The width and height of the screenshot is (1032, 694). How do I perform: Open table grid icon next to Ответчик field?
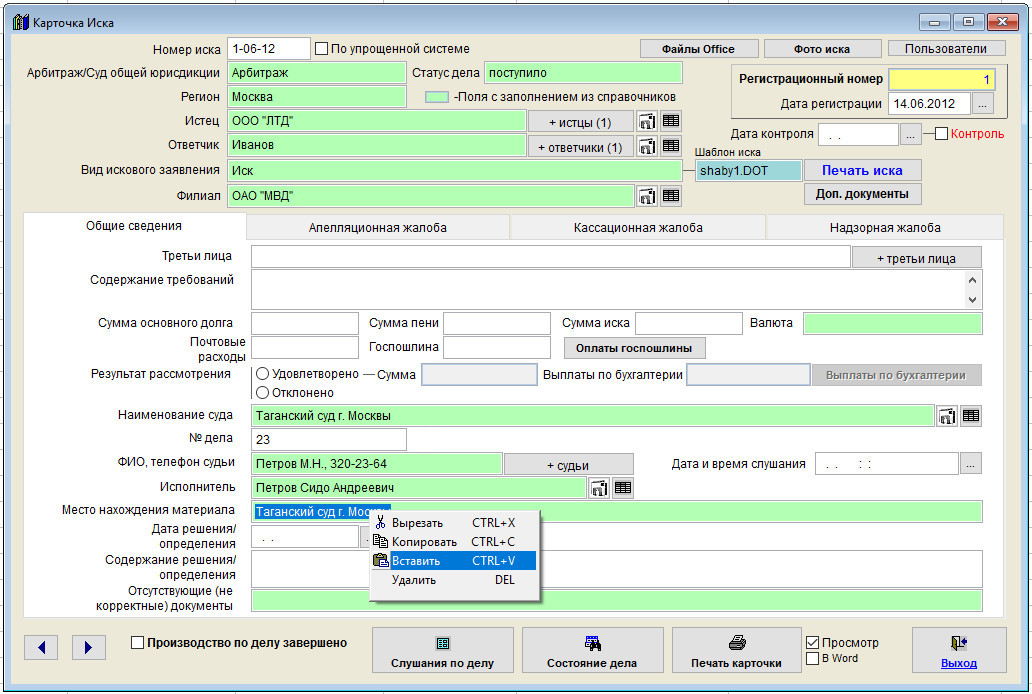[x=671, y=146]
